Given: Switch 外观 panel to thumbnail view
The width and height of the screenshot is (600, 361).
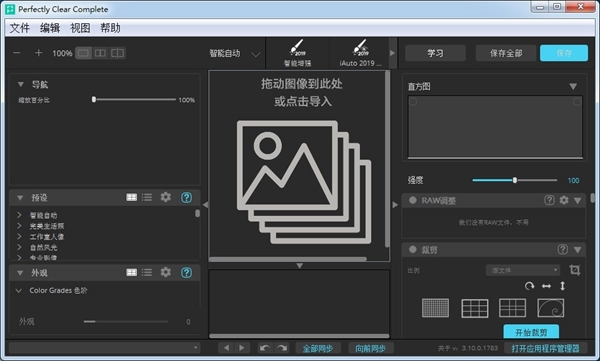Looking at the screenshot, I should (x=132, y=272).
